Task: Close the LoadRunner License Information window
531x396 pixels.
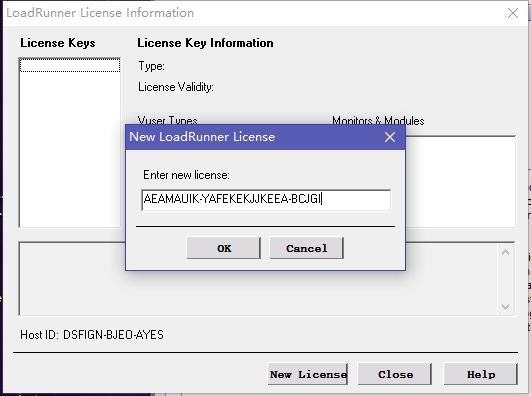Action: (513, 13)
